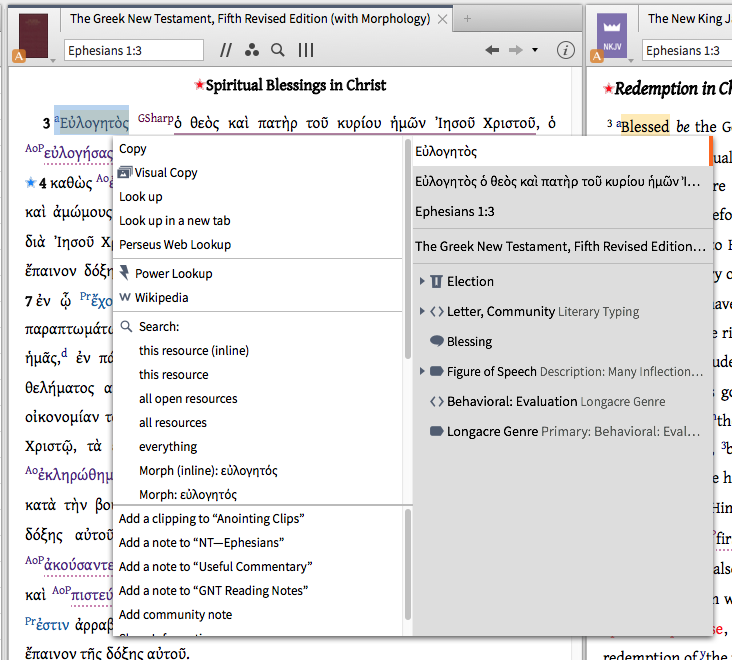732x660 pixels.
Task: Select the Greek New Testament resource row
Action: [561, 246]
